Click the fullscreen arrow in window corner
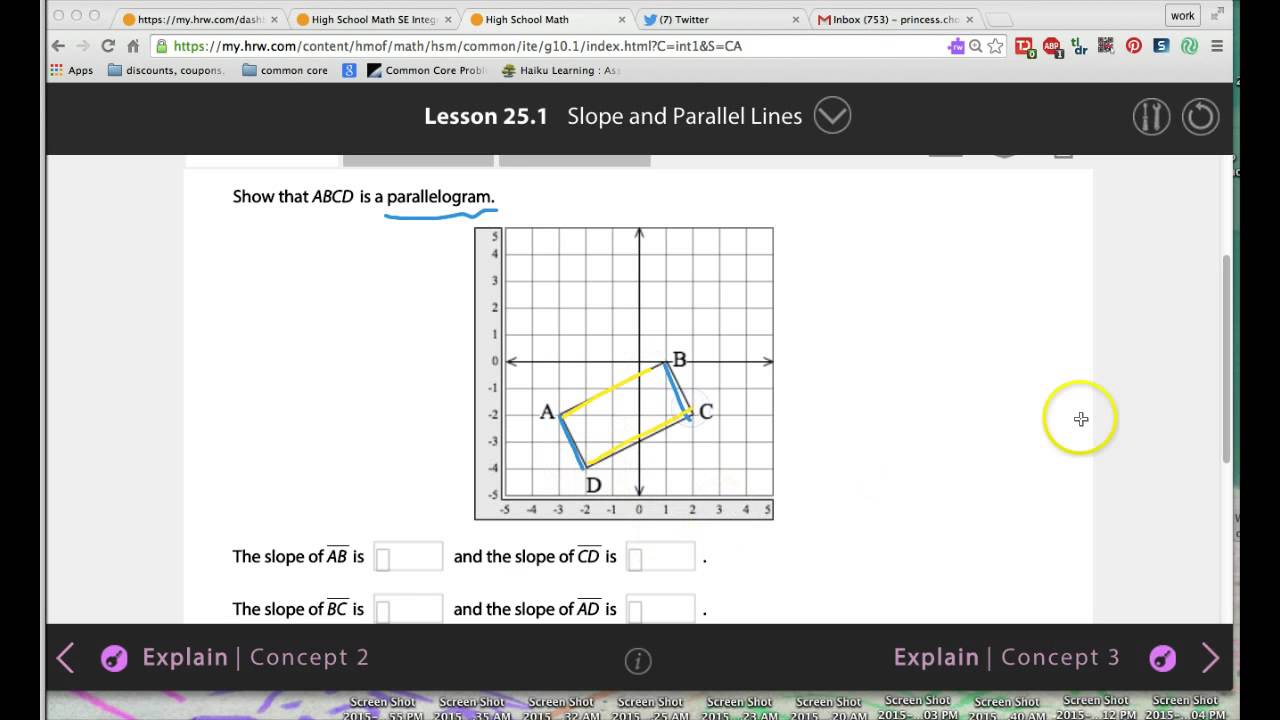Screen dimensions: 1280x720 (x=1217, y=14)
